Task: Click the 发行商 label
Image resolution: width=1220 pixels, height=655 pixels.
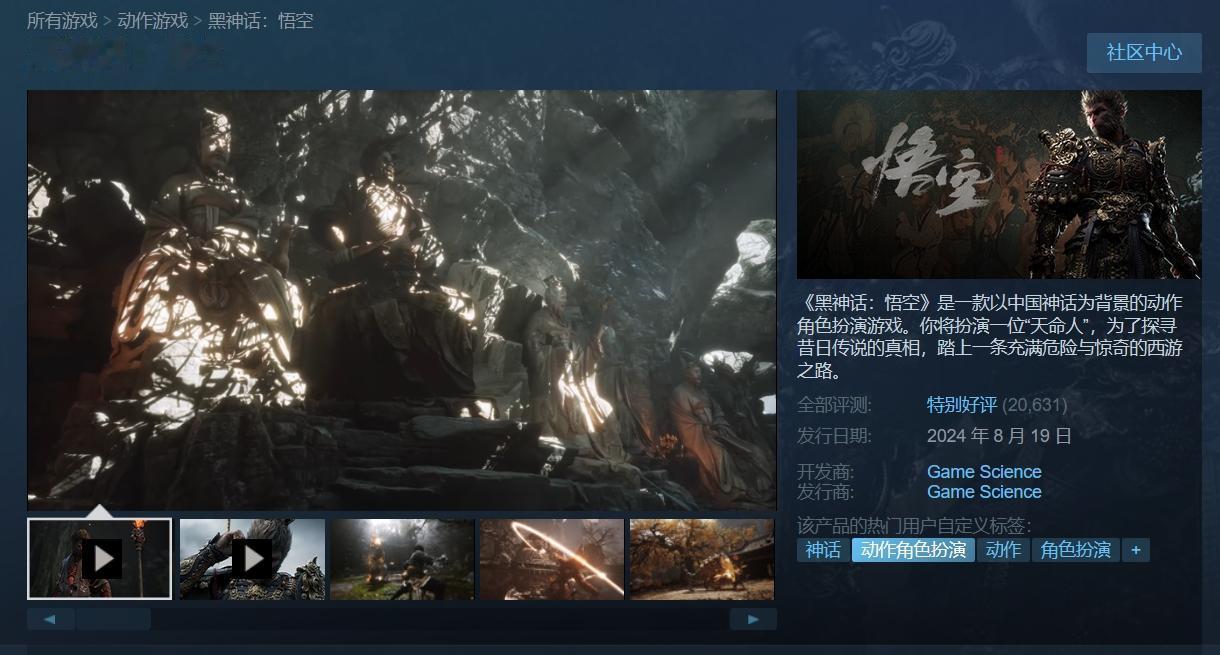Action: pos(825,492)
